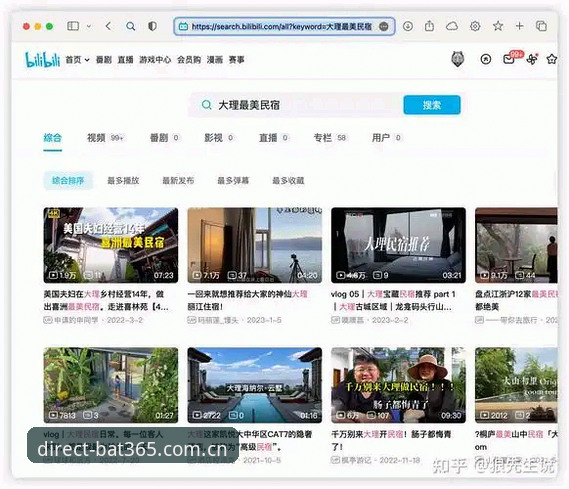Expand the 首页 dropdown arrow
This screenshot has height=489, width=569.
(87, 60)
